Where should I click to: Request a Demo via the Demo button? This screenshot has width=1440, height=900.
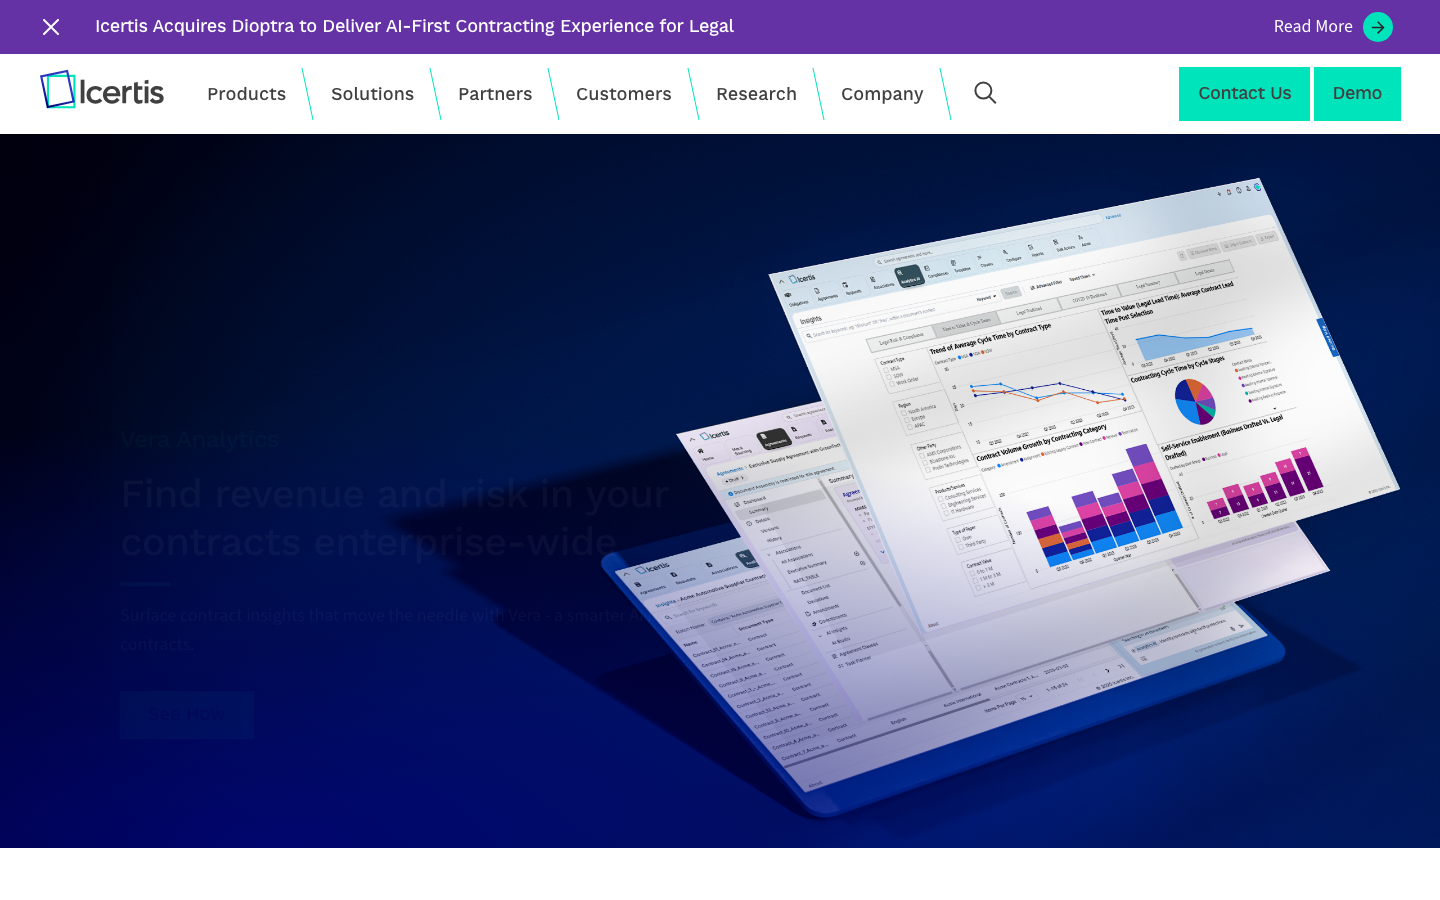[1357, 94]
